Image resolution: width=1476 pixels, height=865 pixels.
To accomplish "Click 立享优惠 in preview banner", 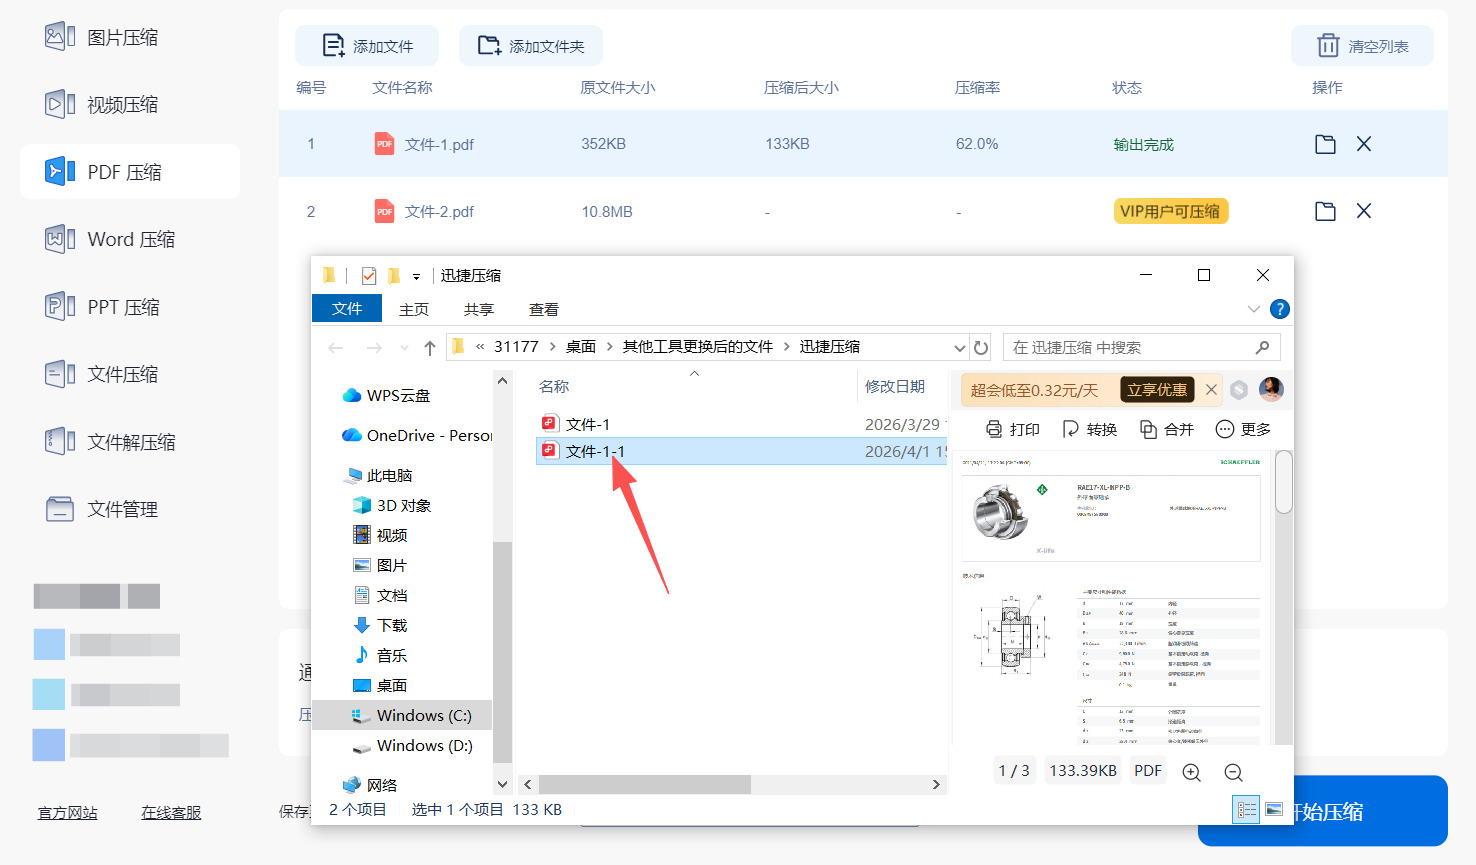I will pyautogui.click(x=1157, y=390).
